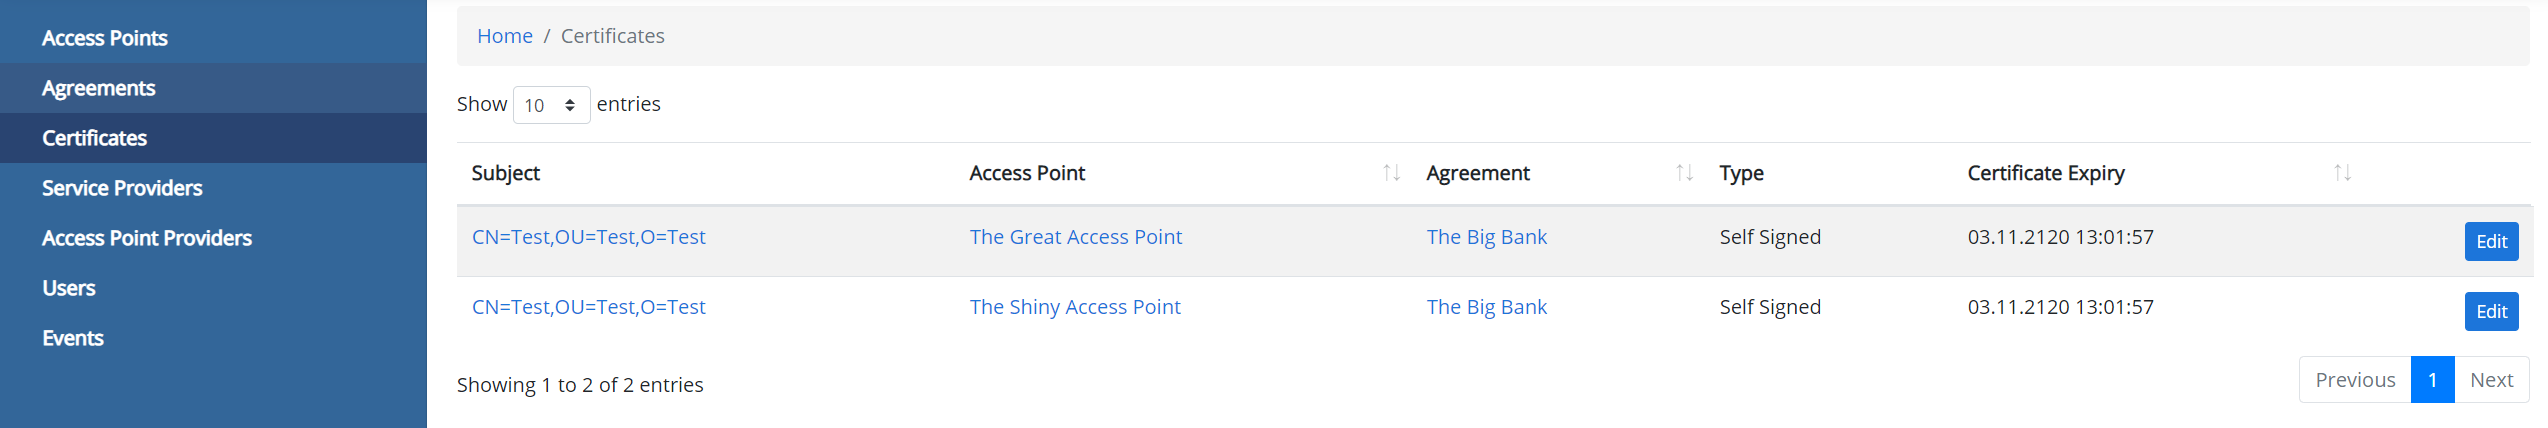The image size is (2548, 428).
Task: Open the entries-per-page dropdown
Action: 551,105
